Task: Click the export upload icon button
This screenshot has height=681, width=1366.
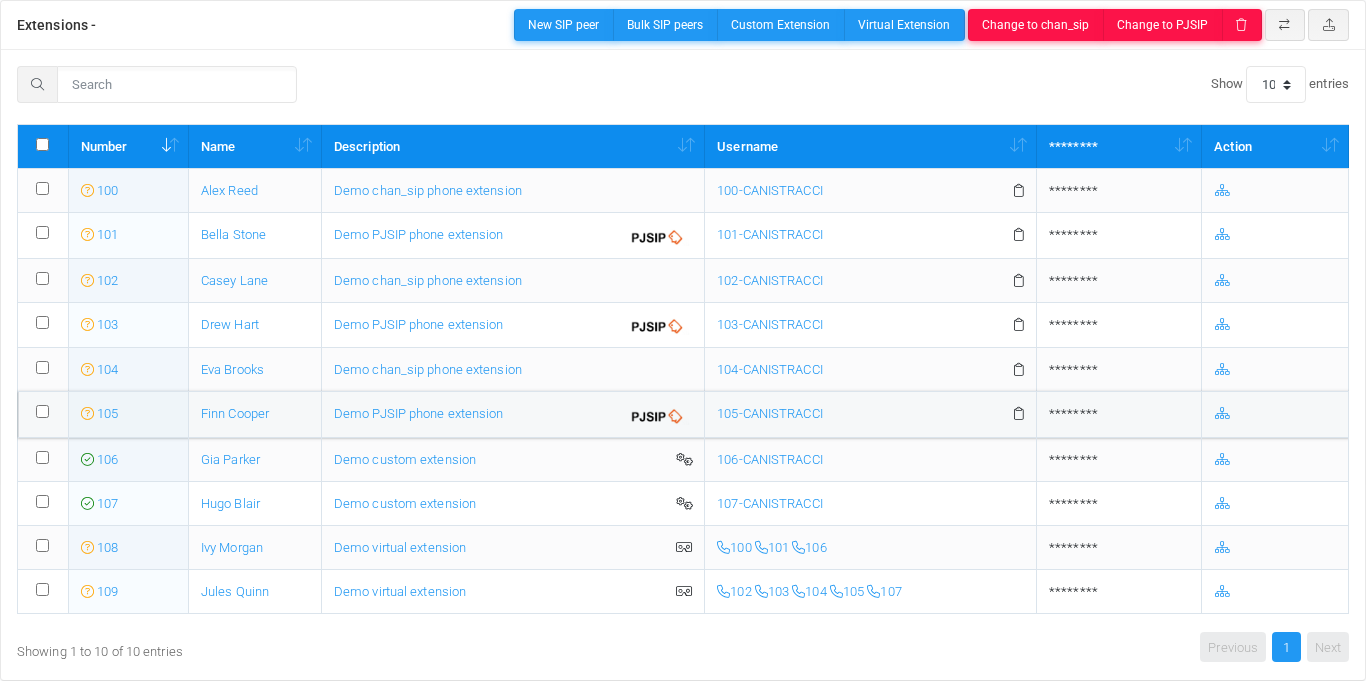Action: (x=1328, y=25)
